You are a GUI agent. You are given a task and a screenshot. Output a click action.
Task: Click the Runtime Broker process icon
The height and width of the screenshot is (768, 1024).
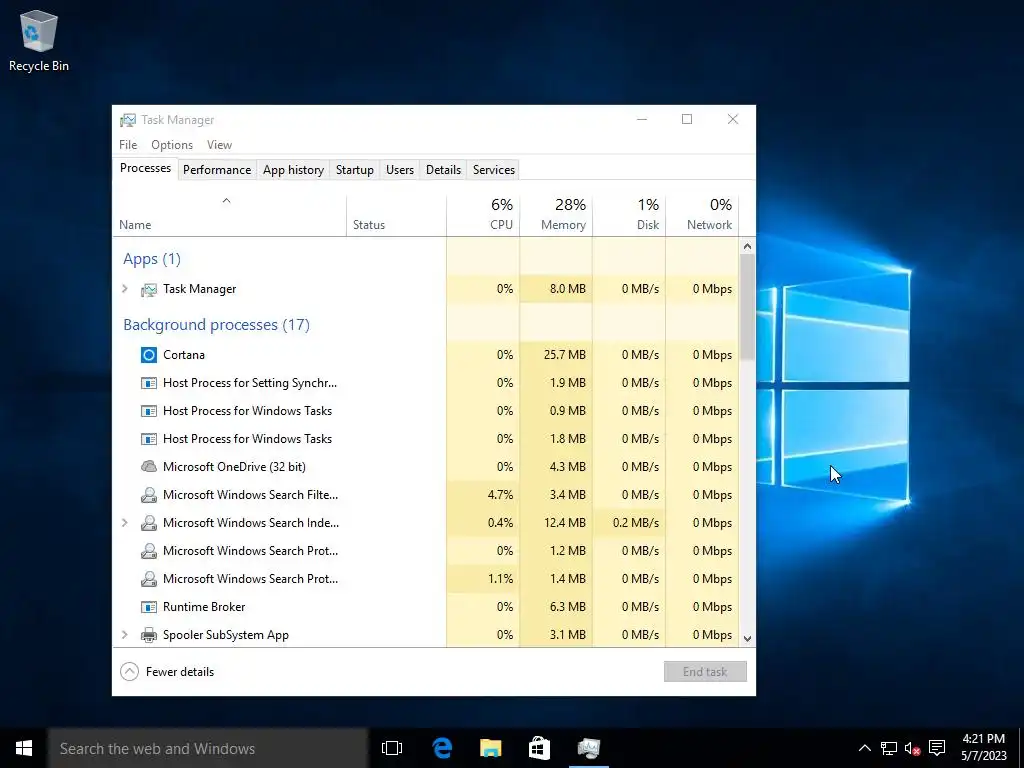pos(149,607)
